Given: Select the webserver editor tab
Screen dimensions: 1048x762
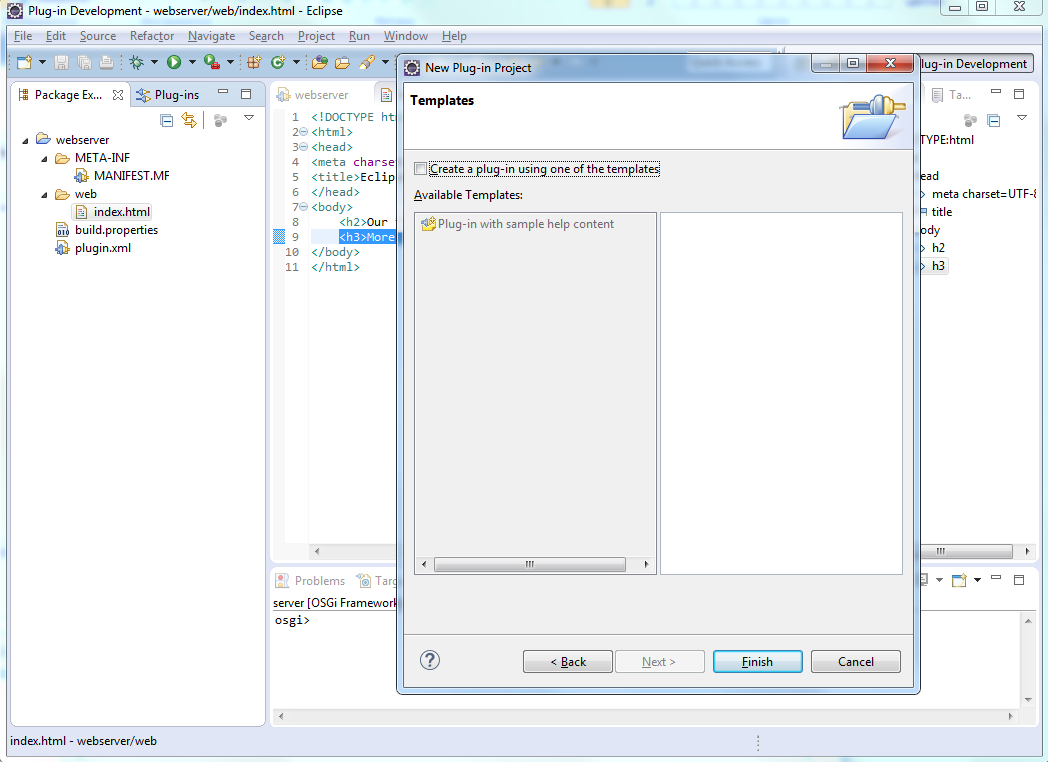Looking at the screenshot, I should click(313, 95).
